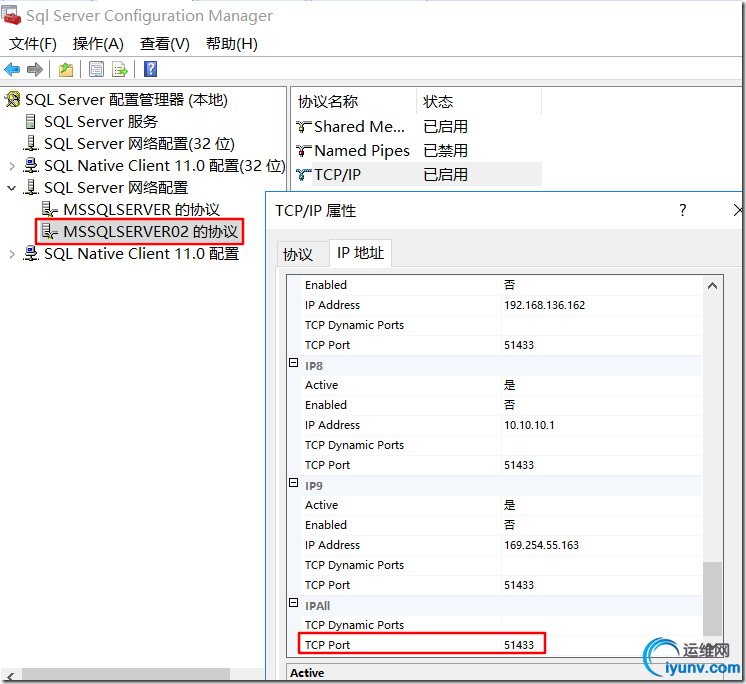Select the IP 地址 tab
This screenshot has height=684, width=746.
[360, 253]
